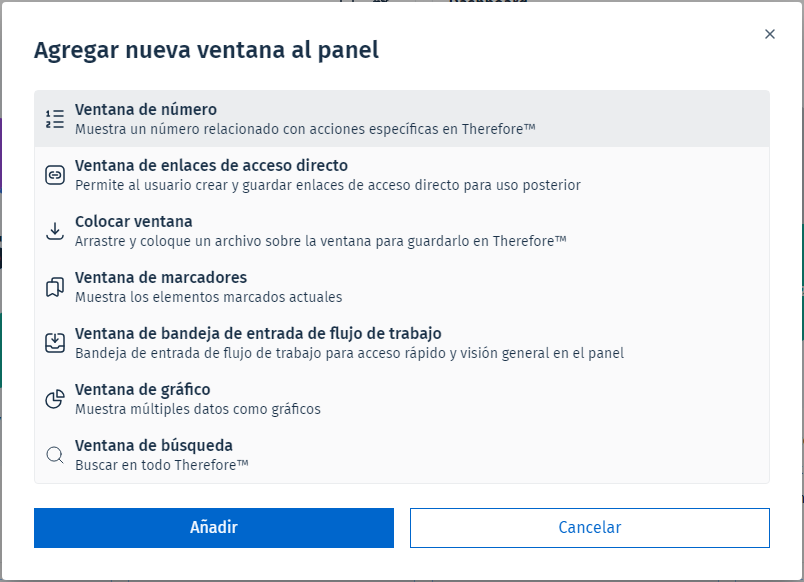
Task: Click the pie chart icon for Ventana de gráfico
Action: coord(55,399)
